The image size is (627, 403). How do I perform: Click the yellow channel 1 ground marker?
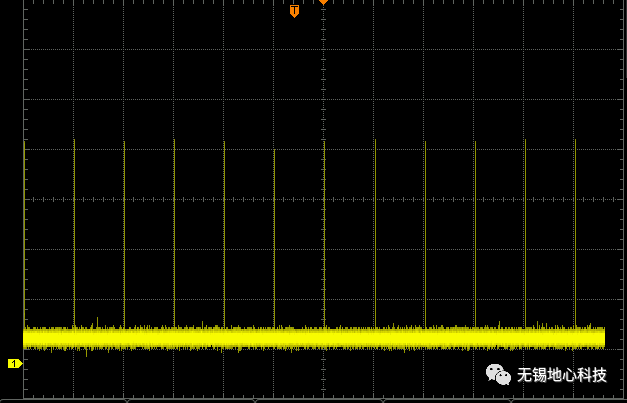tap(14, 363)
